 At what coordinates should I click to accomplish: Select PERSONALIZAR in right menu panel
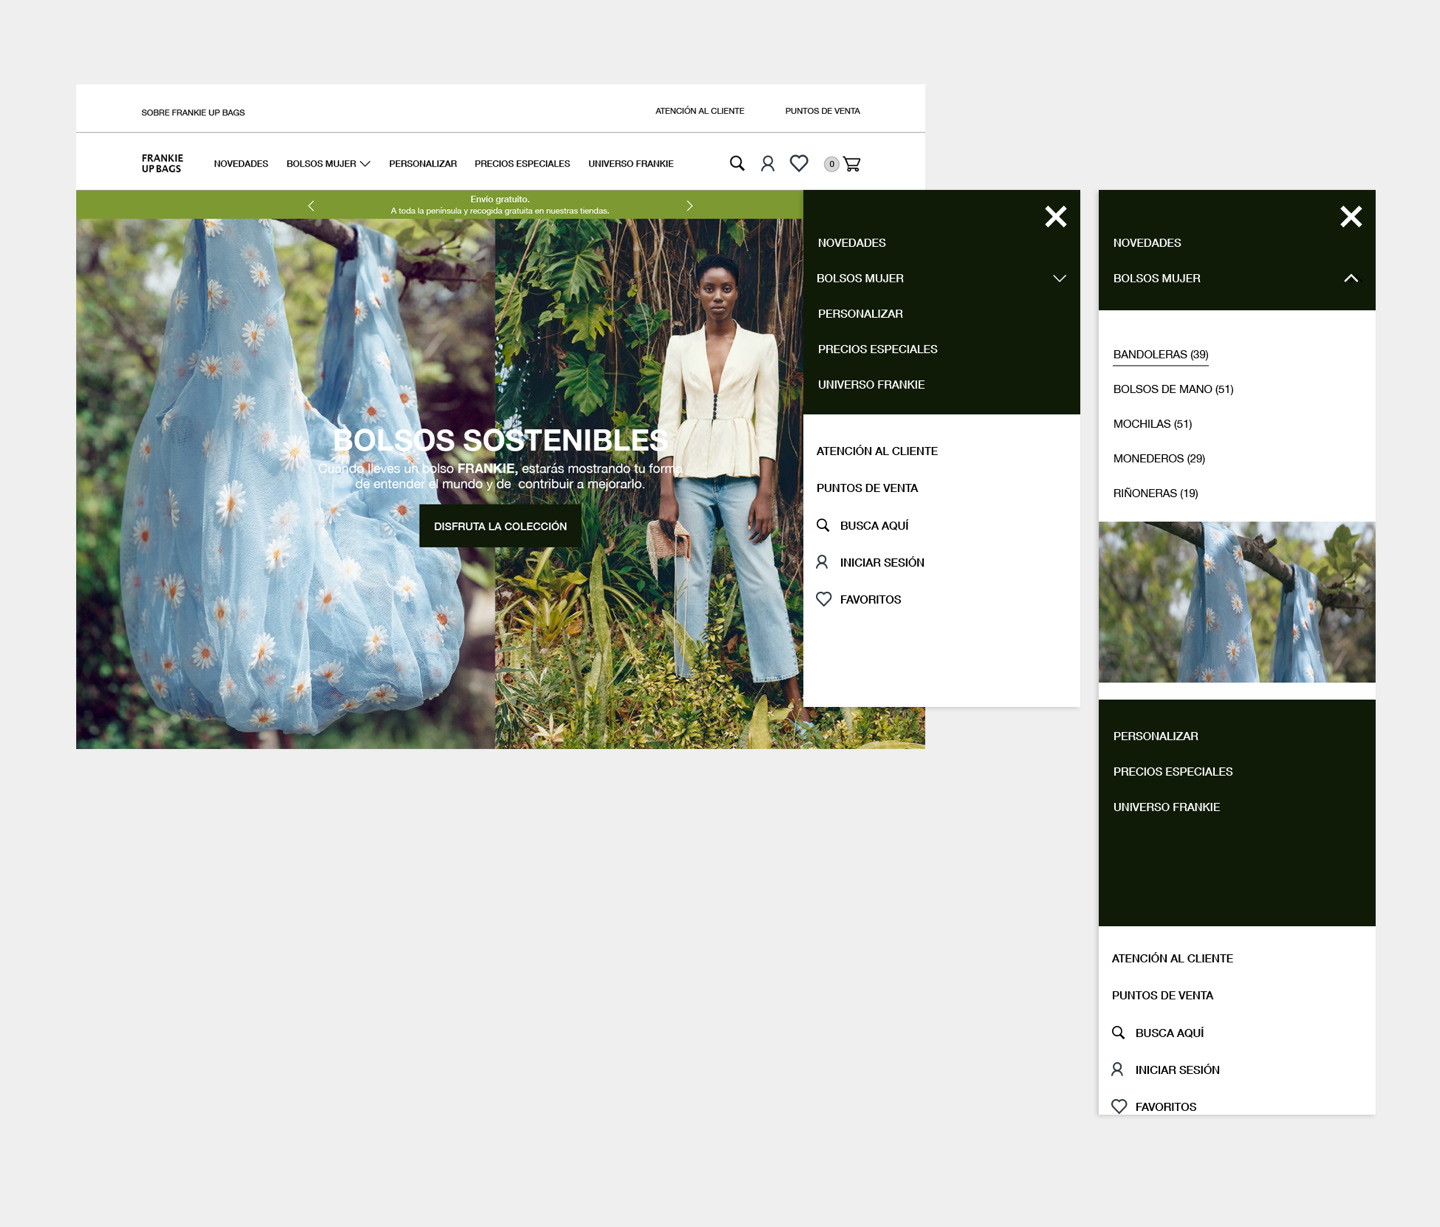coord(1155,736)
